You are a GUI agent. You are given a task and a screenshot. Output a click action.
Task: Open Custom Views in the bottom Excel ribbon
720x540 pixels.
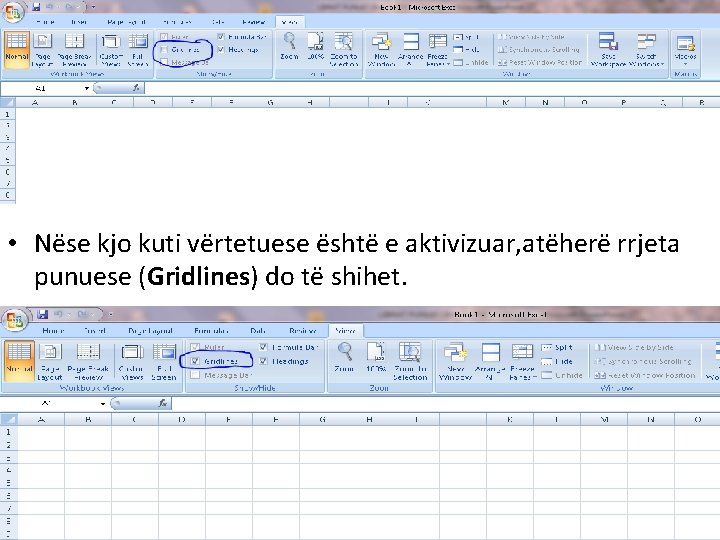(132, 361)
